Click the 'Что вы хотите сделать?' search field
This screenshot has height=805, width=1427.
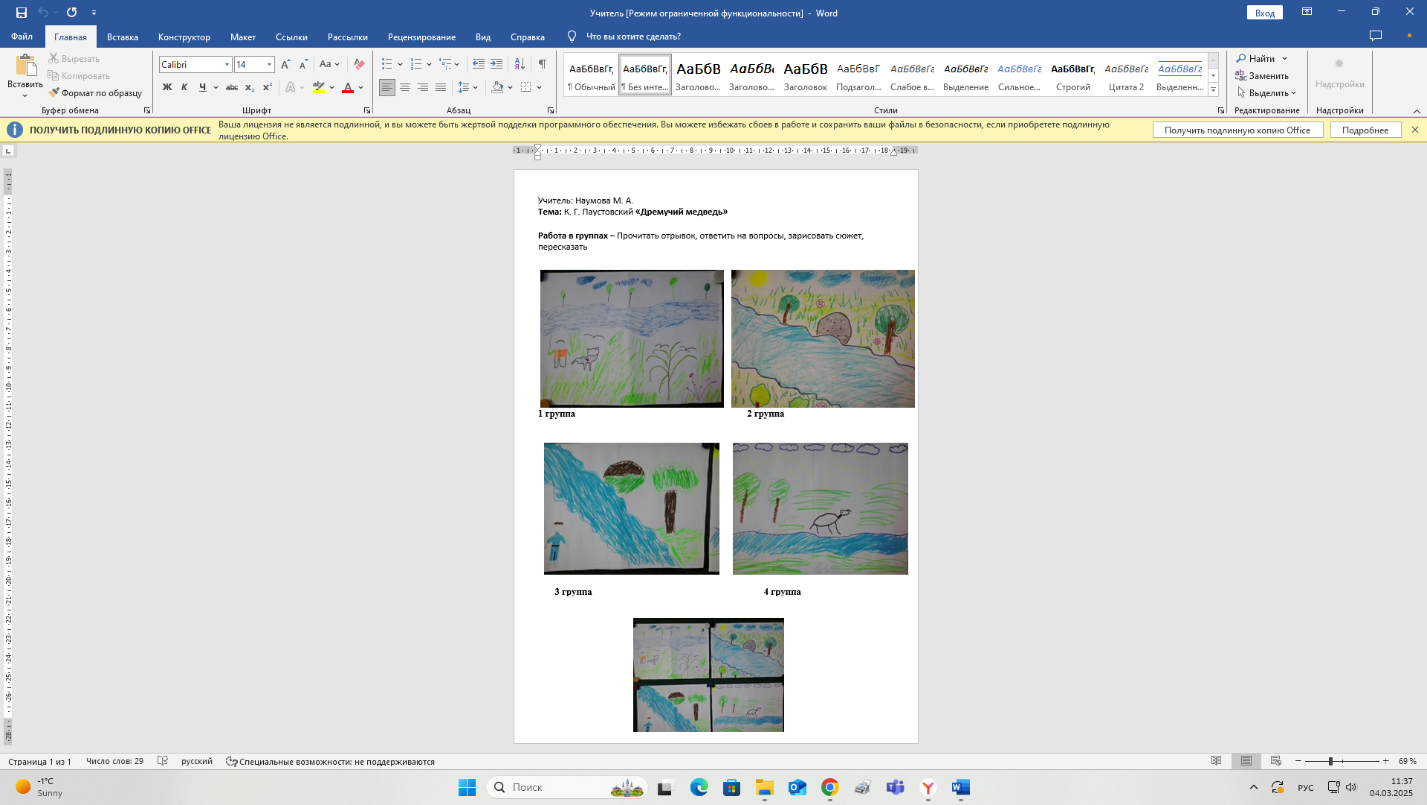[x=632, y=37]
